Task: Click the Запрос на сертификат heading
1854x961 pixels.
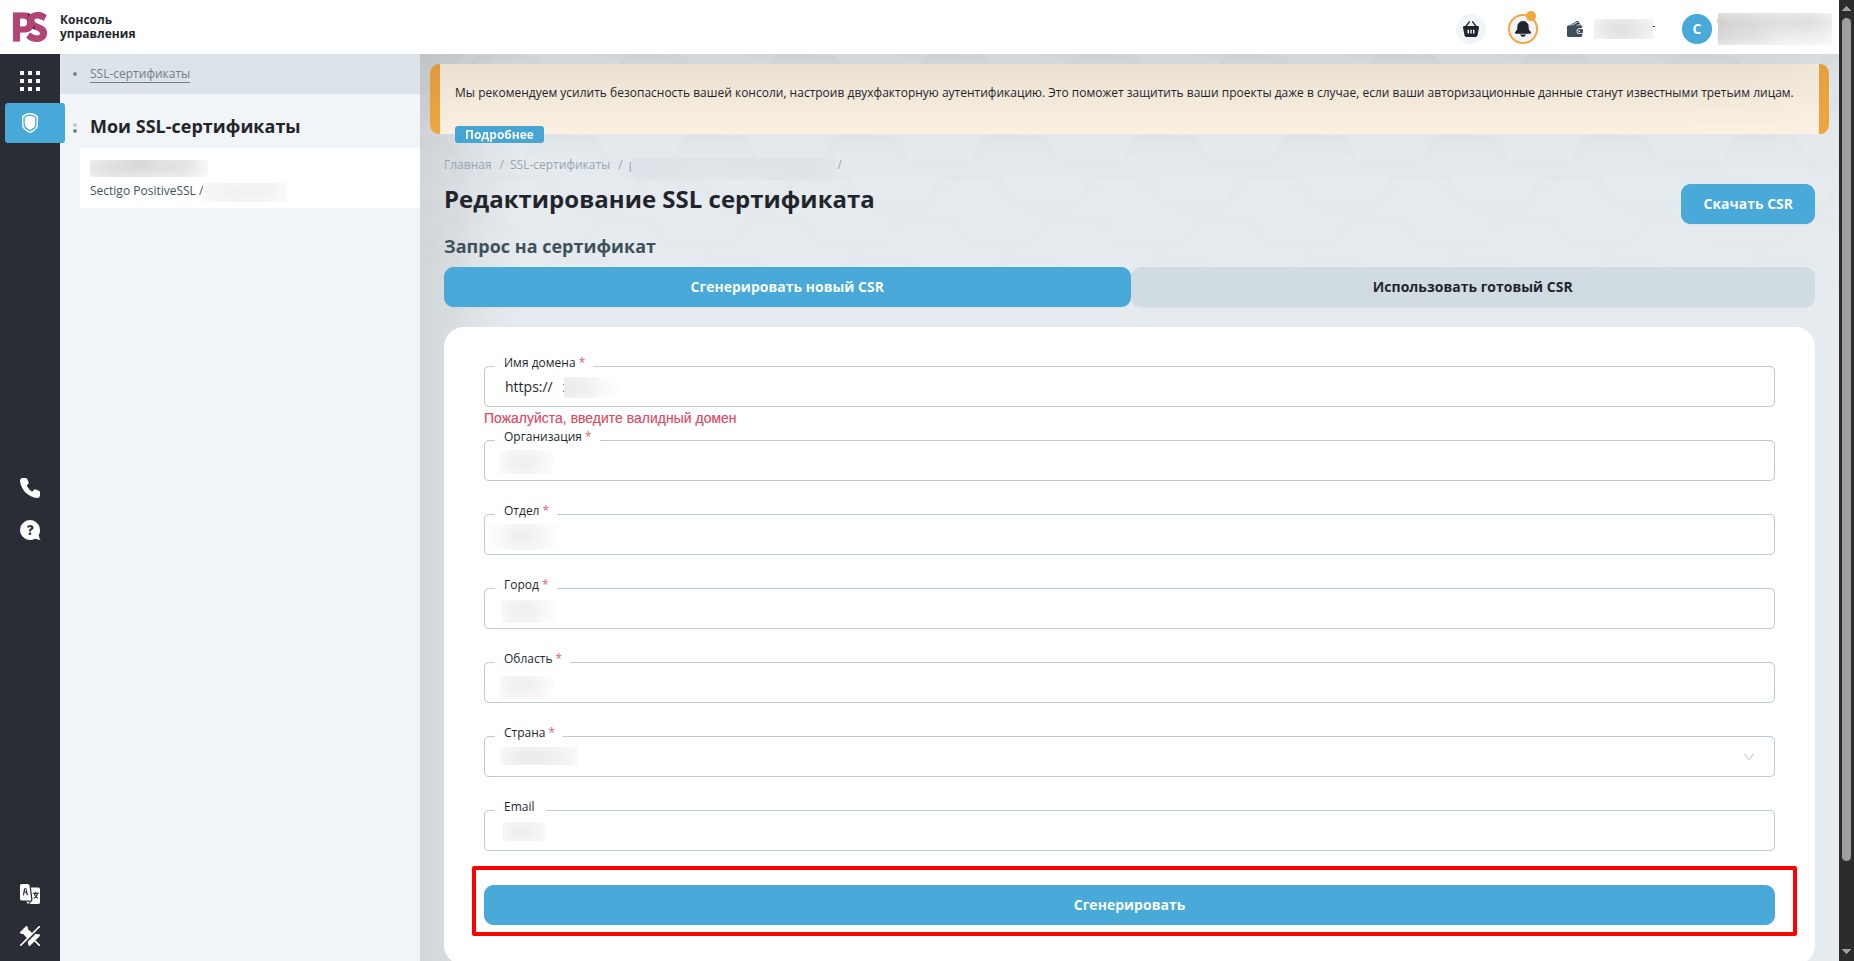Action: pyautogui.click(x=550, y=247)
